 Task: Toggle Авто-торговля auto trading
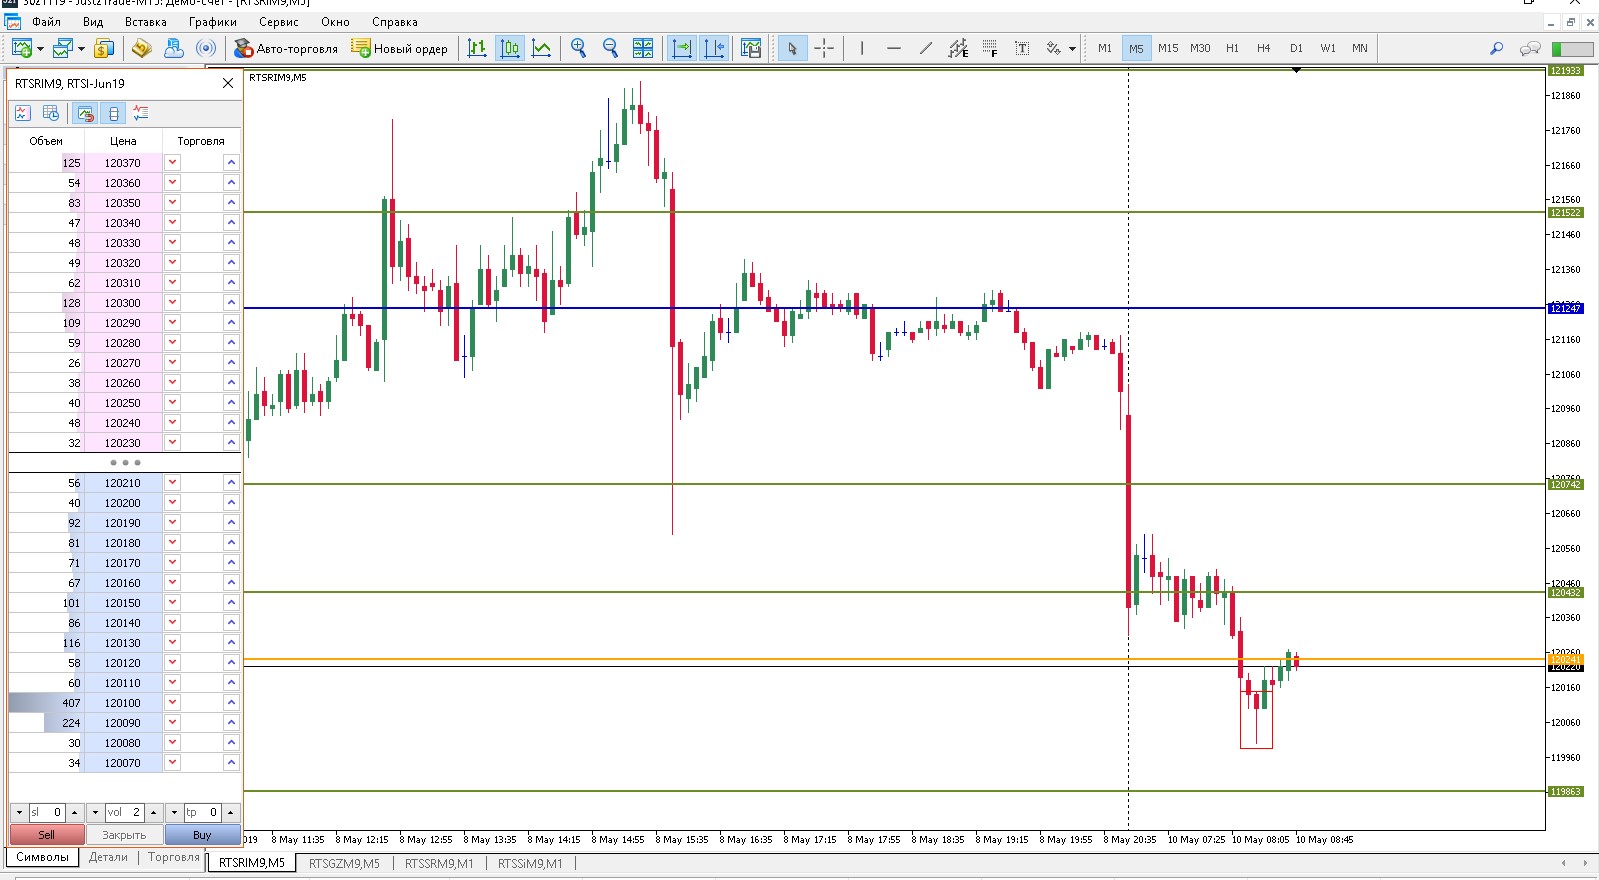[286, 48]
